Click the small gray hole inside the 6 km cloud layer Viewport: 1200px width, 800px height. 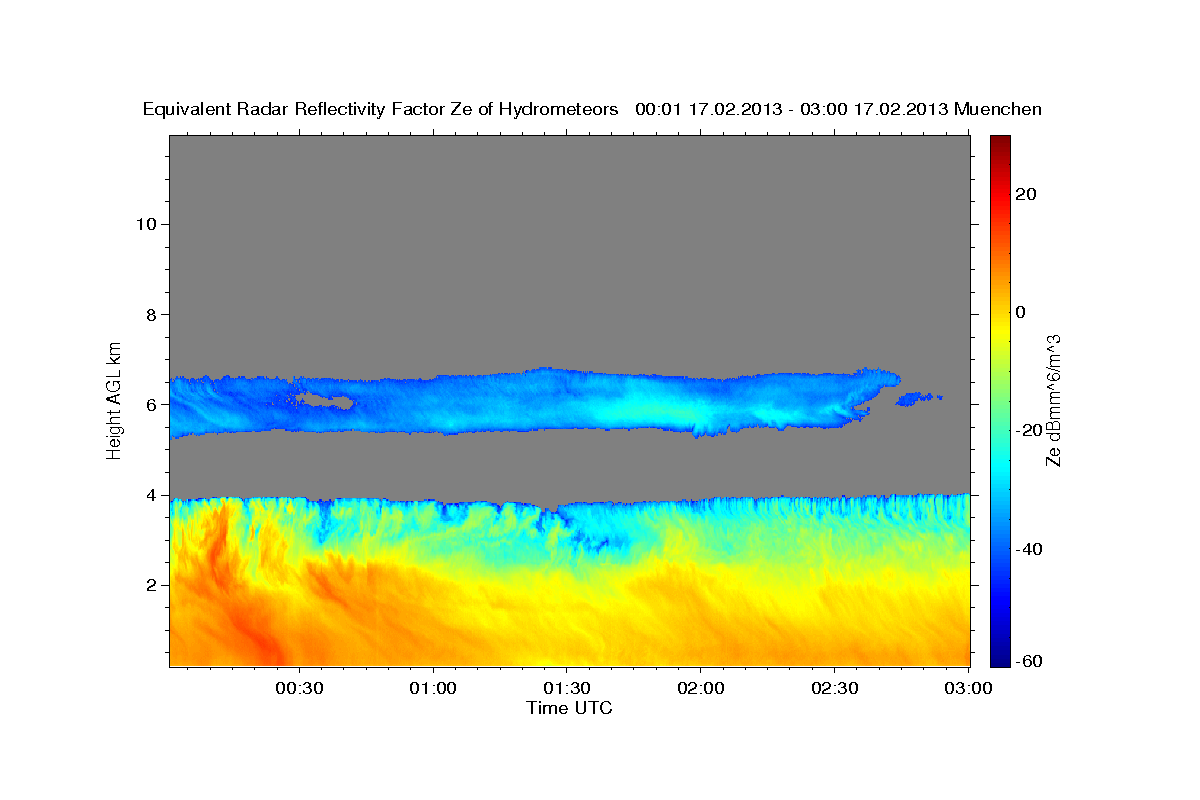click(x=327, y=402)
